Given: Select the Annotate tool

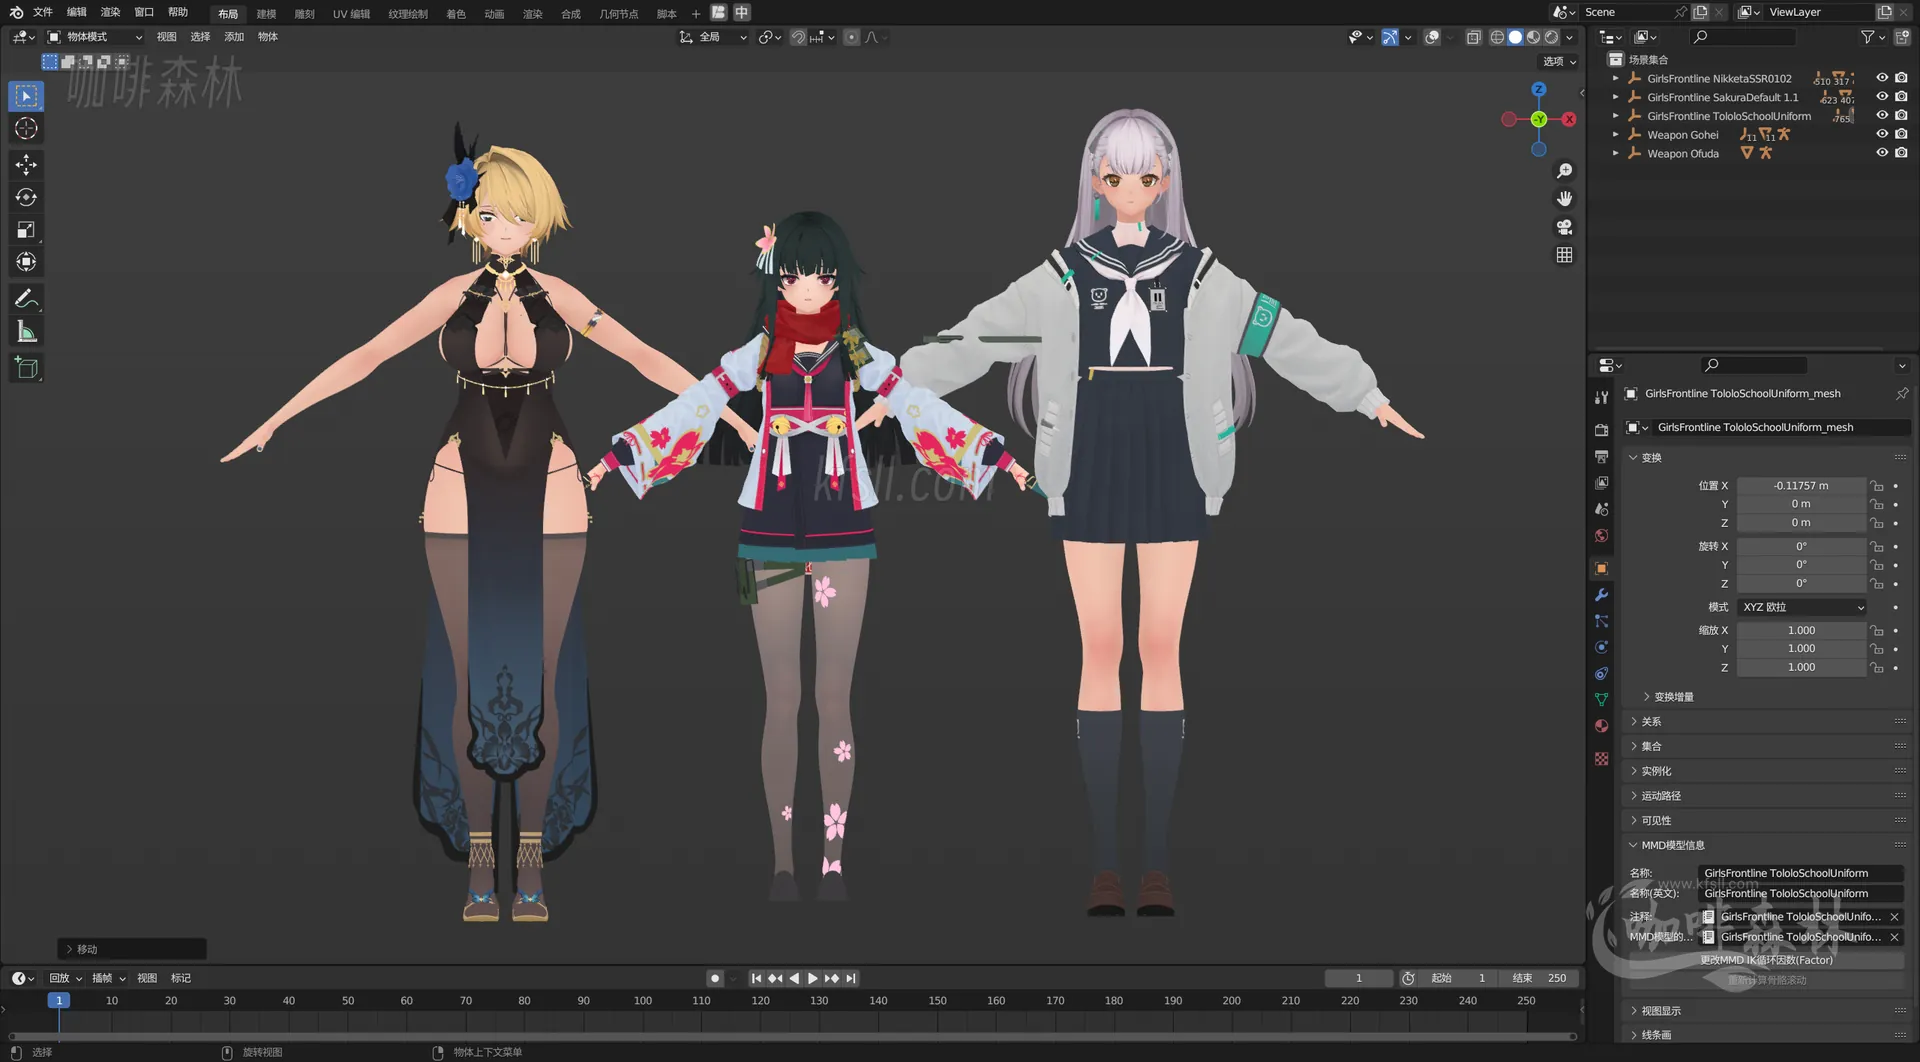Looking at the screenshot, I should coord(25,297).
